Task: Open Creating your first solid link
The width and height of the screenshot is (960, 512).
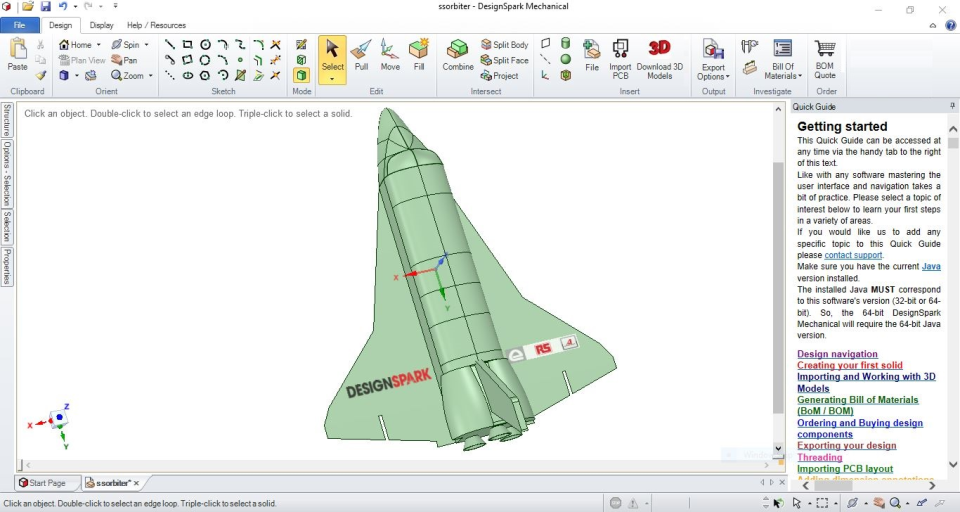Action: tap(850, 365)
